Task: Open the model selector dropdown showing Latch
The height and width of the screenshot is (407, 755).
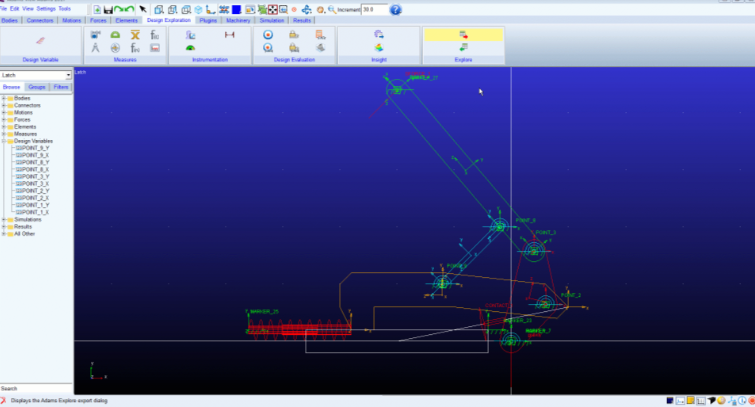Action: coord(36,75)
